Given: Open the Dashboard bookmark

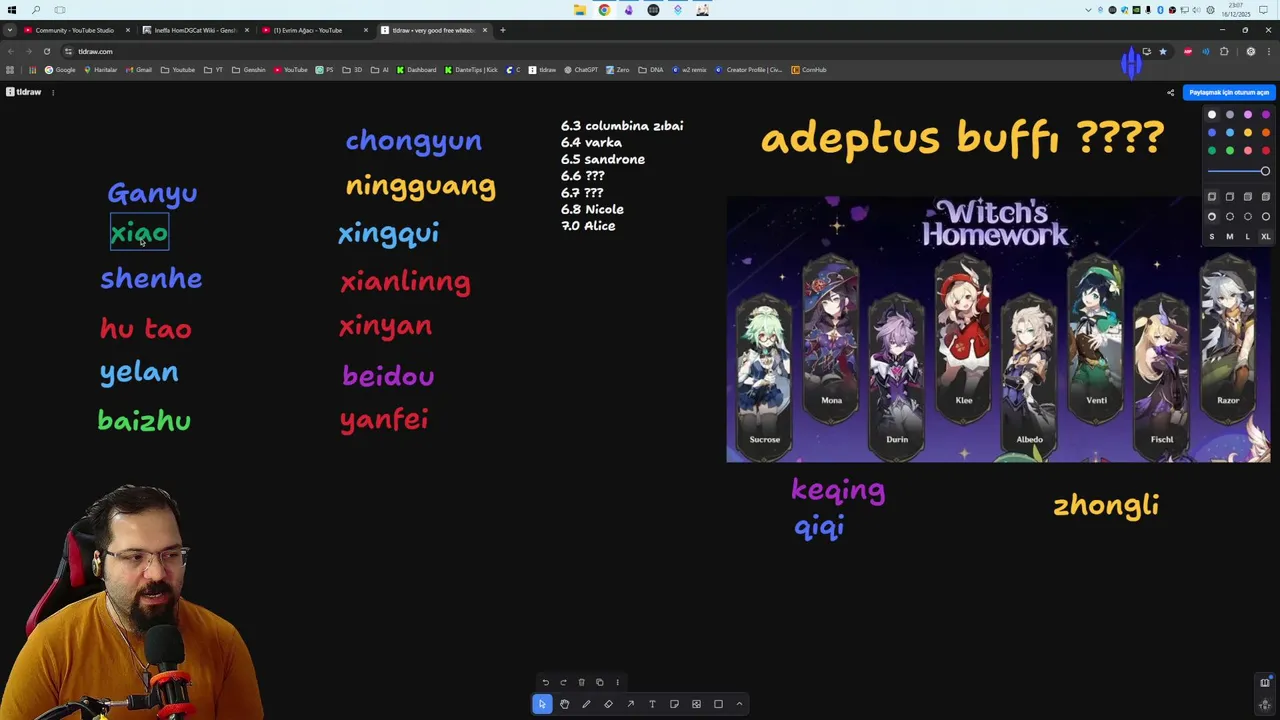Looking at the screenshot, I should (x=416, y=70).
